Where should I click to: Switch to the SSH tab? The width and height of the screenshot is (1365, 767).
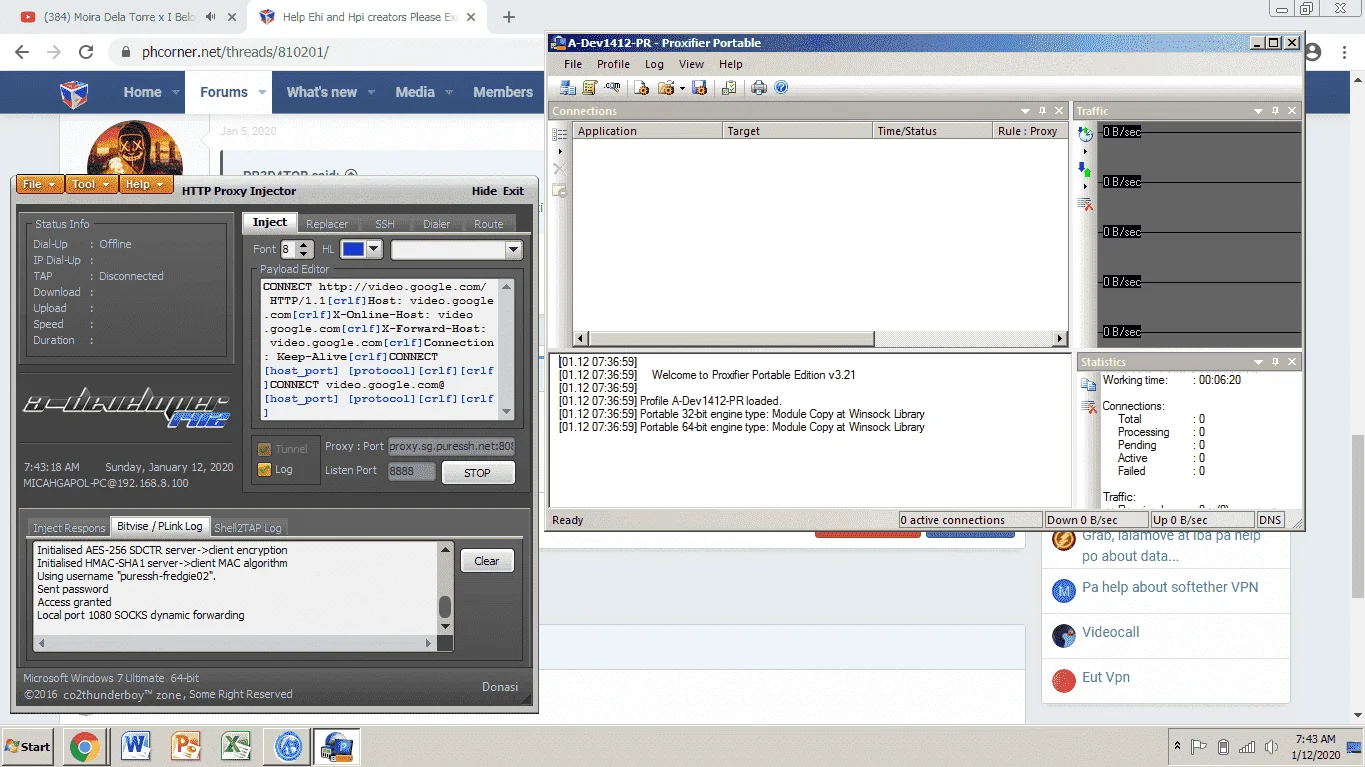(x=385, y=224)
